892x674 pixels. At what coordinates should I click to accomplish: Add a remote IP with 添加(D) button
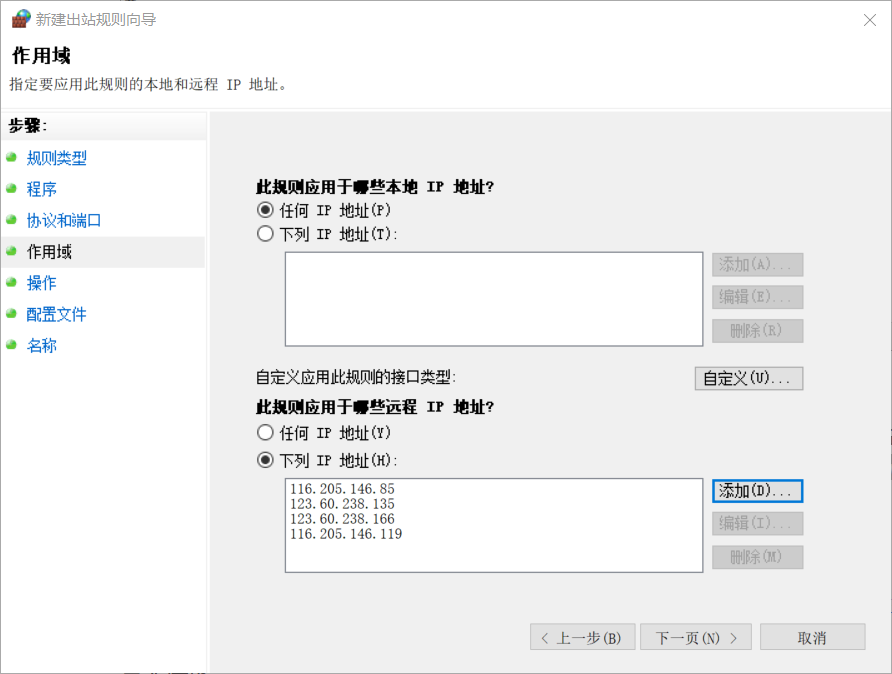[x=757, y=491]
